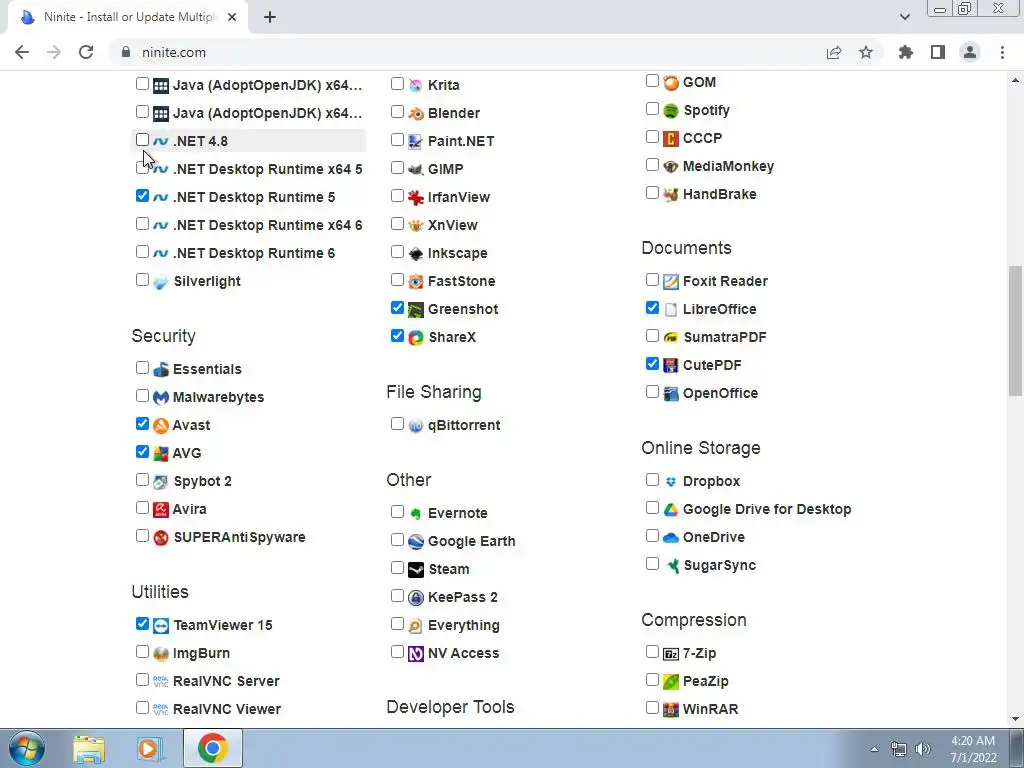Click the SUPERAntiSpyware label
Viewport: 1024px width, 768px height.
[x=239, y=537]
